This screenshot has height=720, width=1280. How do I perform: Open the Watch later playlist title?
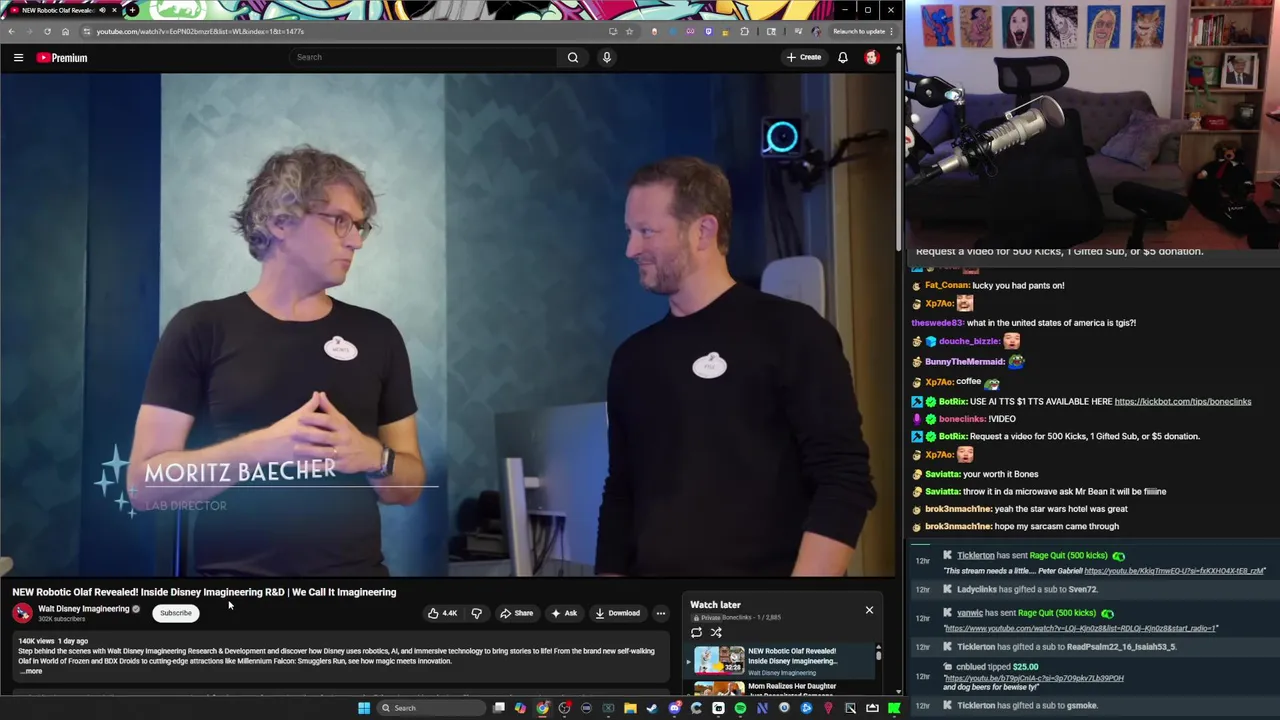point(715,605)
